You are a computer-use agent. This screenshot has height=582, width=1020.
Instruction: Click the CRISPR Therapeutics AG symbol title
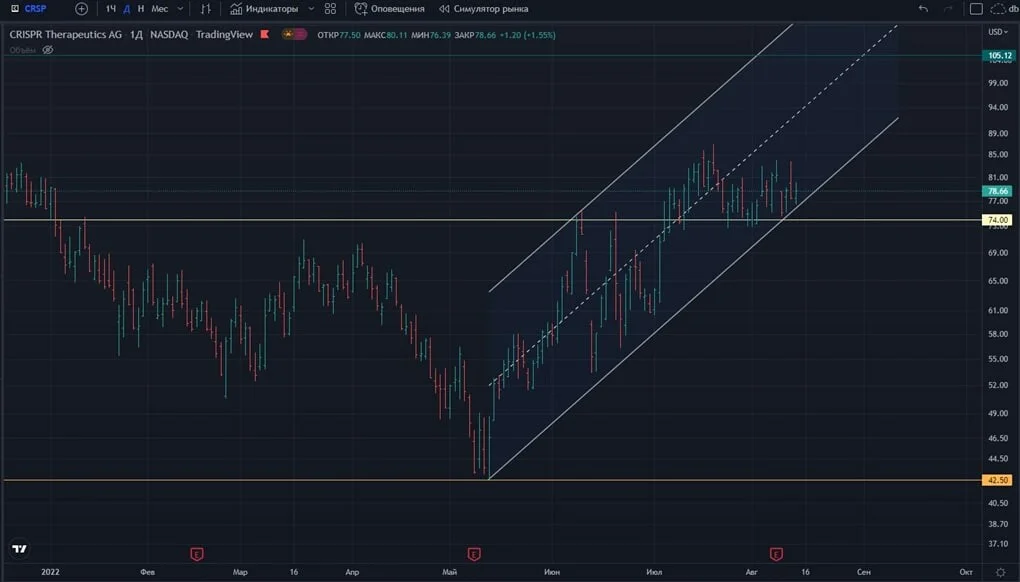66,34
